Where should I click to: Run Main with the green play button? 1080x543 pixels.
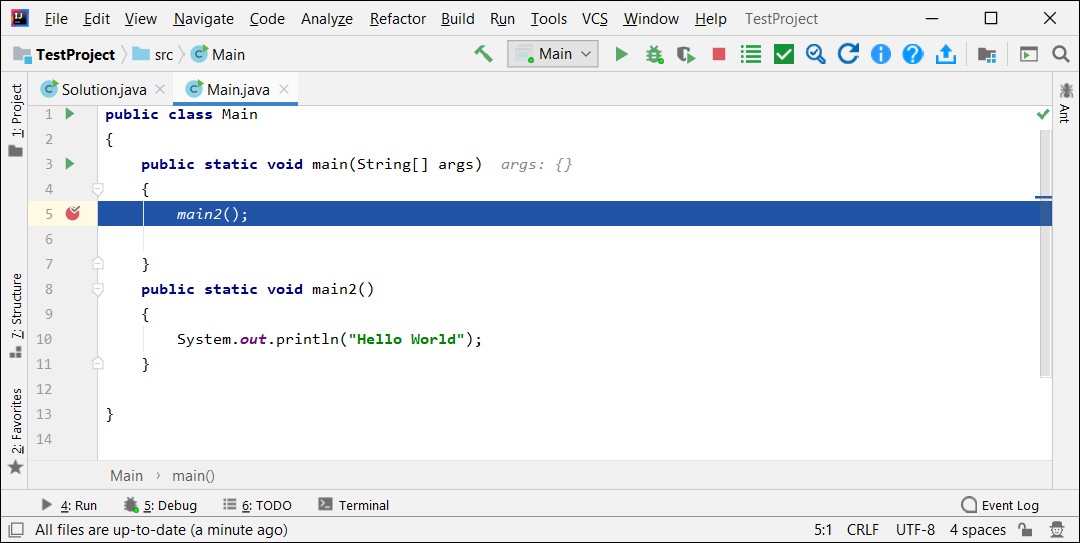tap(621, 54)
